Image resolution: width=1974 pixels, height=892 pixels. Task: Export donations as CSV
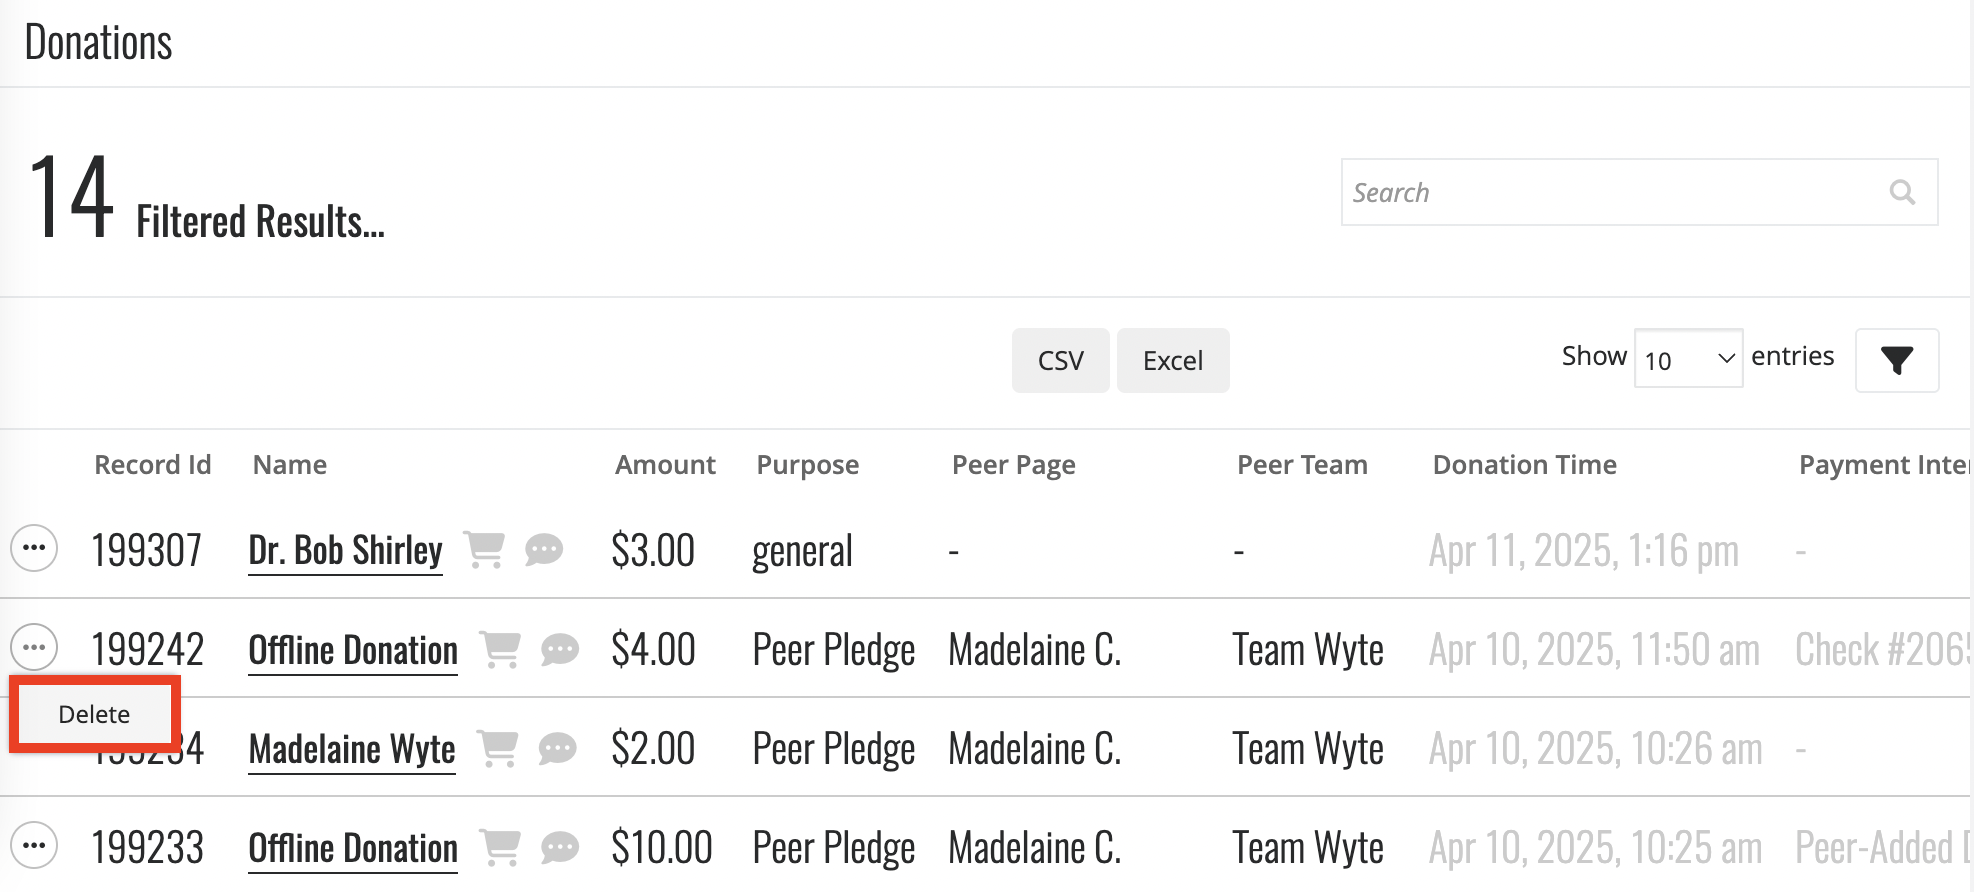[1060, 360]
